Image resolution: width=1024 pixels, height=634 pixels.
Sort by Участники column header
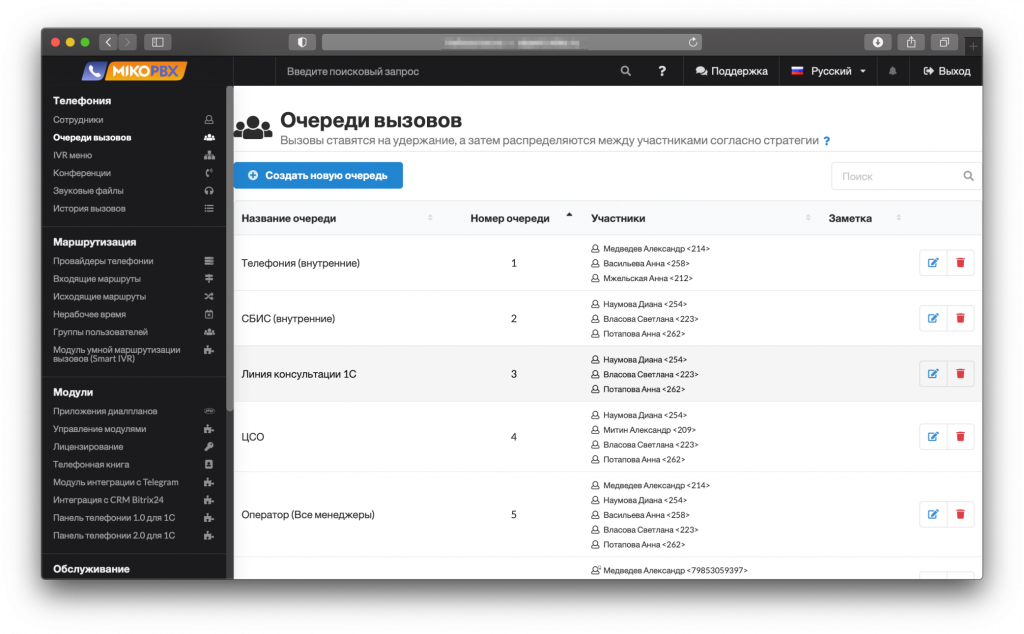coord(618,218)
